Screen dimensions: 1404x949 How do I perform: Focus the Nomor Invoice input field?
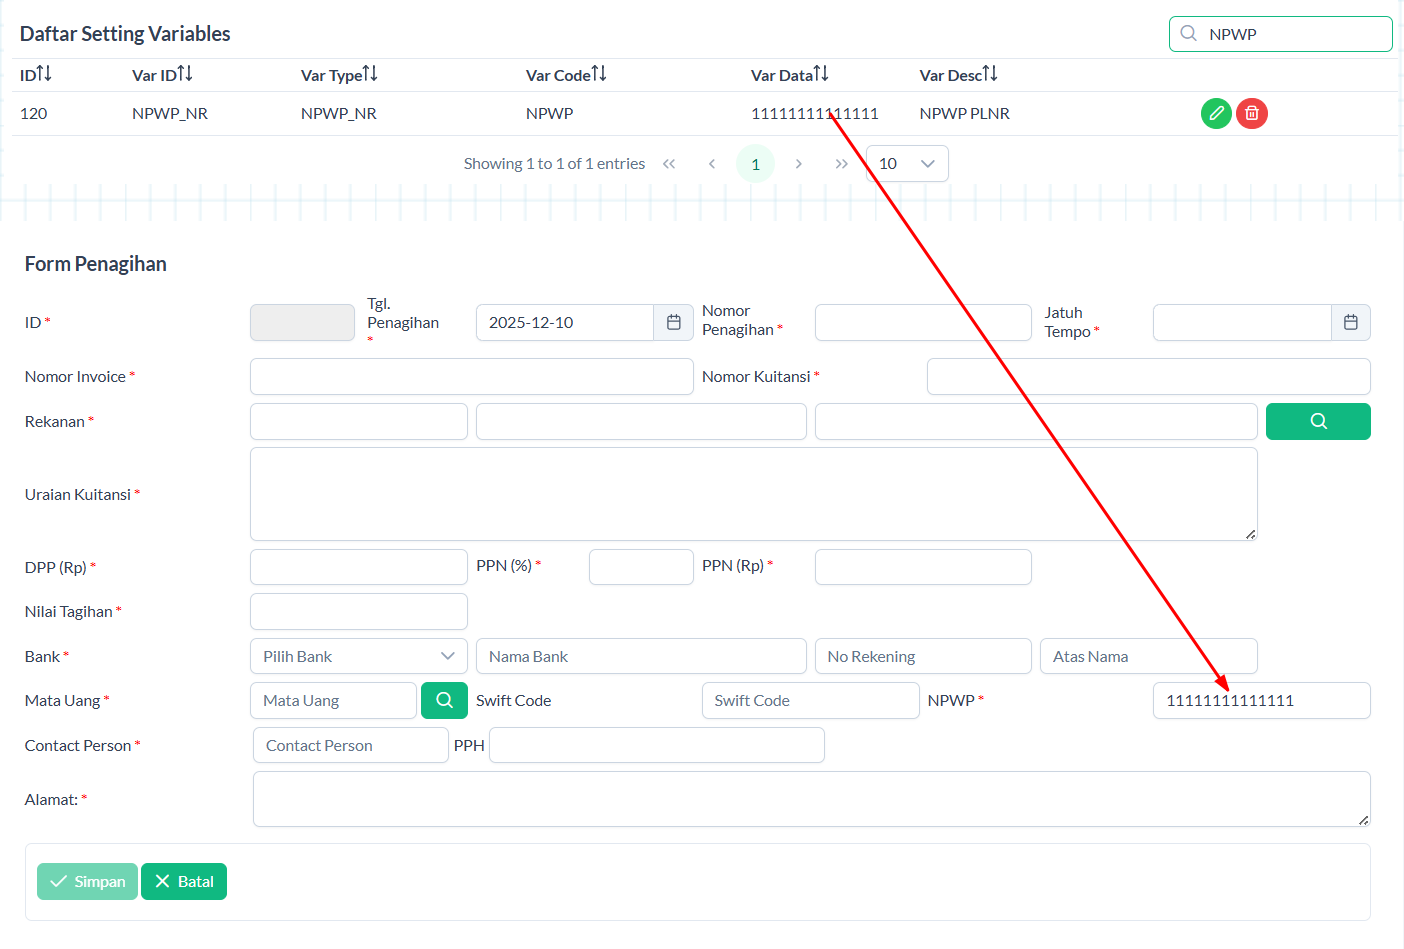click(471, 377)
